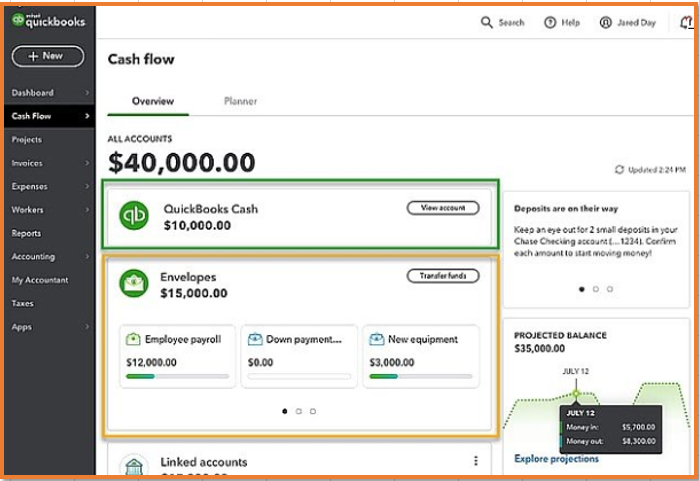699x481 pixels.
Task: Open the Explore projections link
Action: tap(556, 459)
